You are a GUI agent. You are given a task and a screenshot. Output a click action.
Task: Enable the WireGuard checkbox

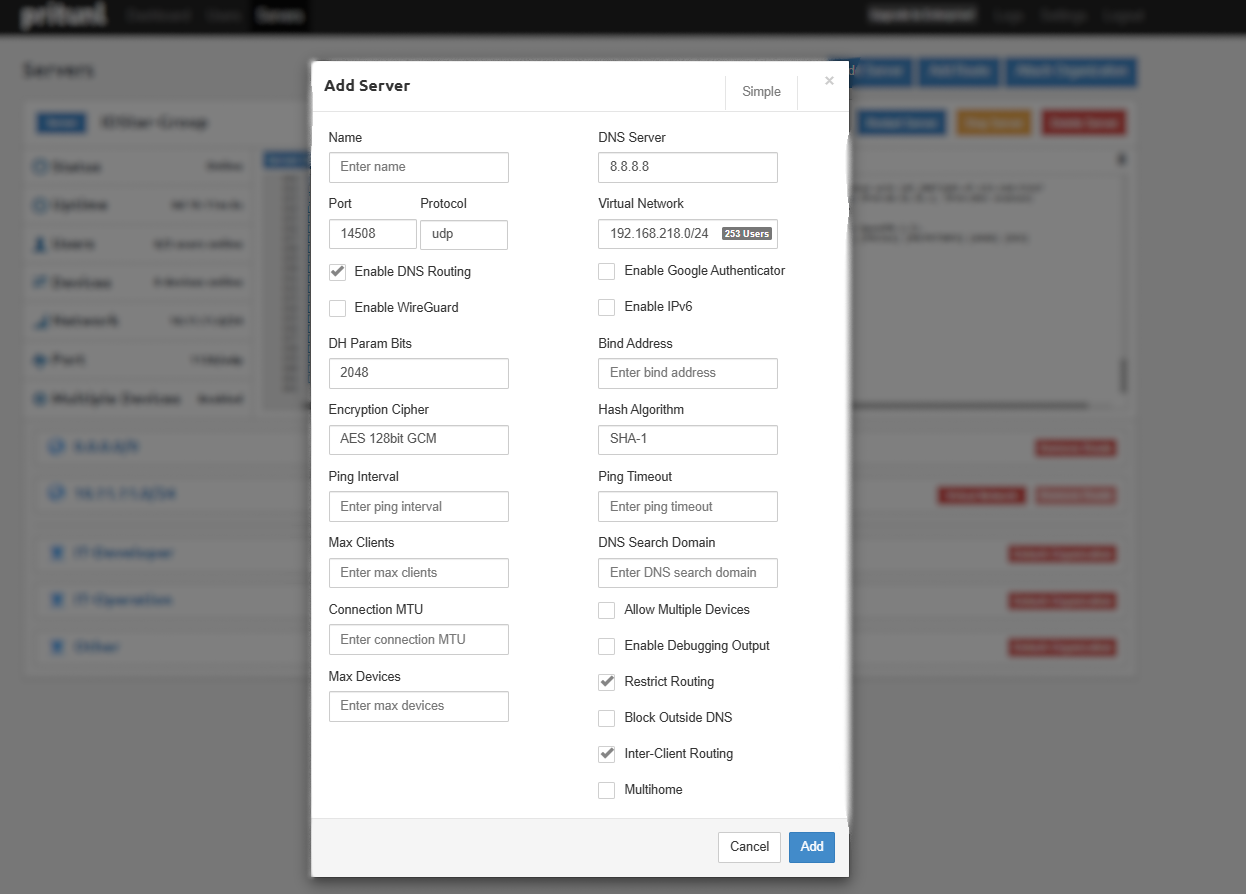338,308
